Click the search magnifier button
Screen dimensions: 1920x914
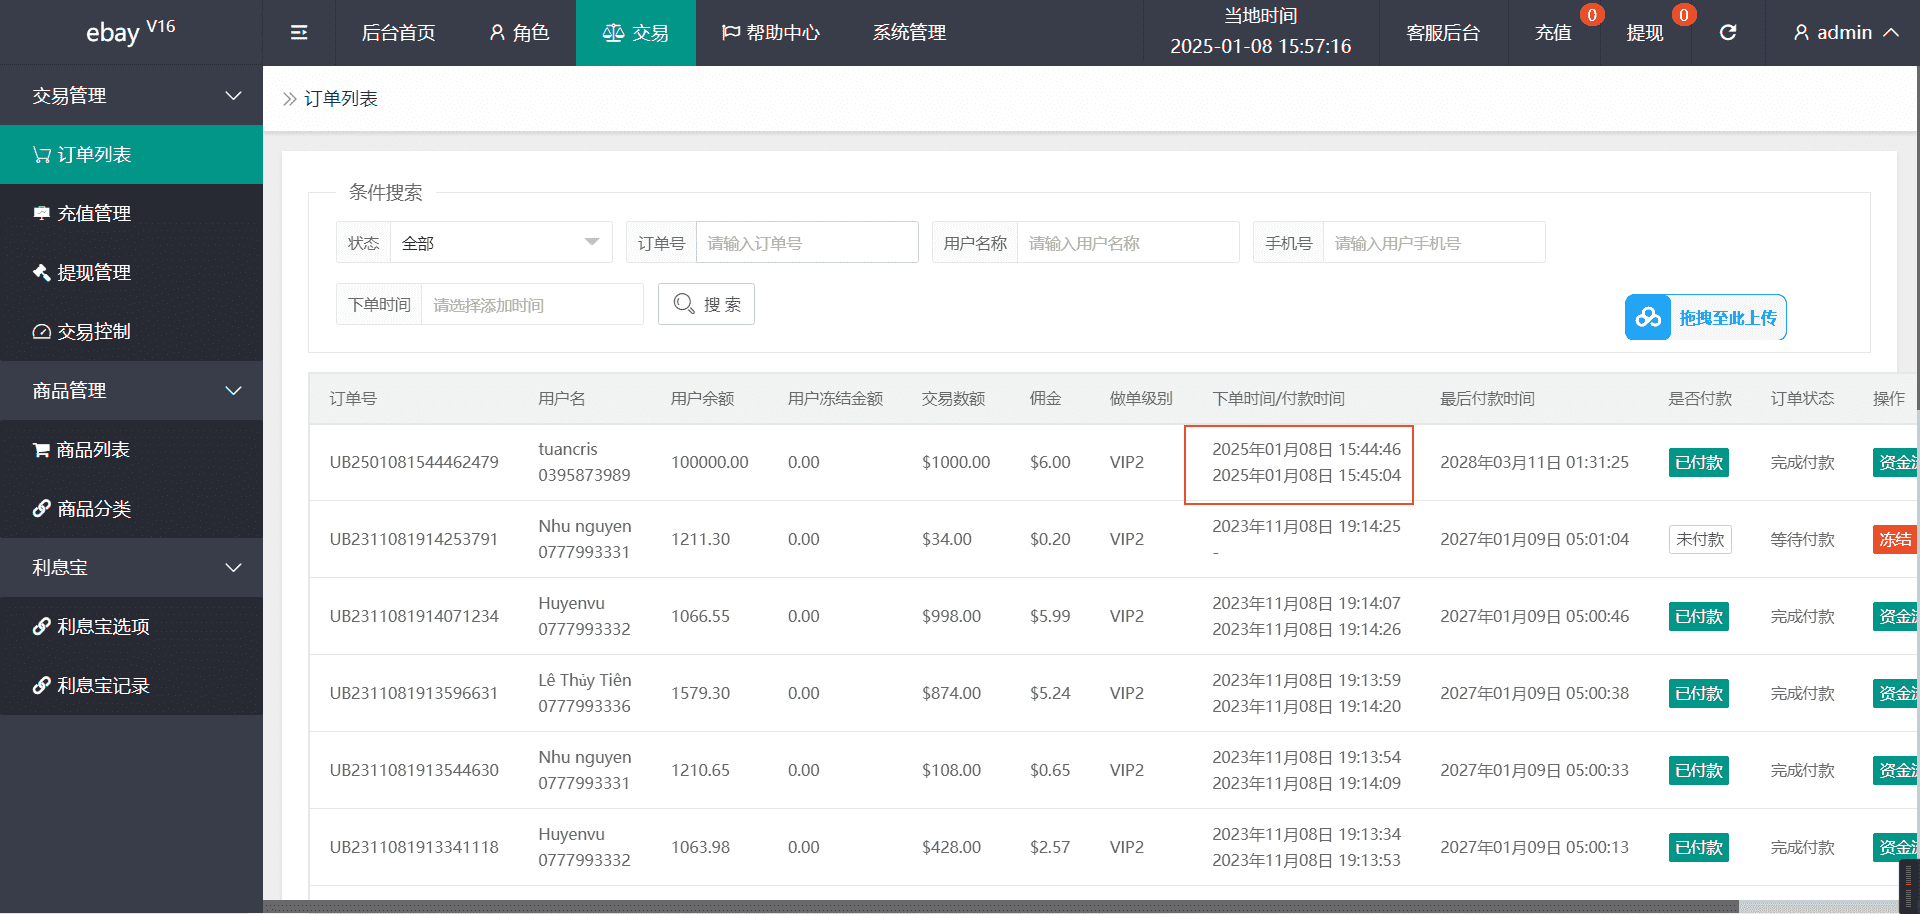pyautogui.click(x=706, y=304)
